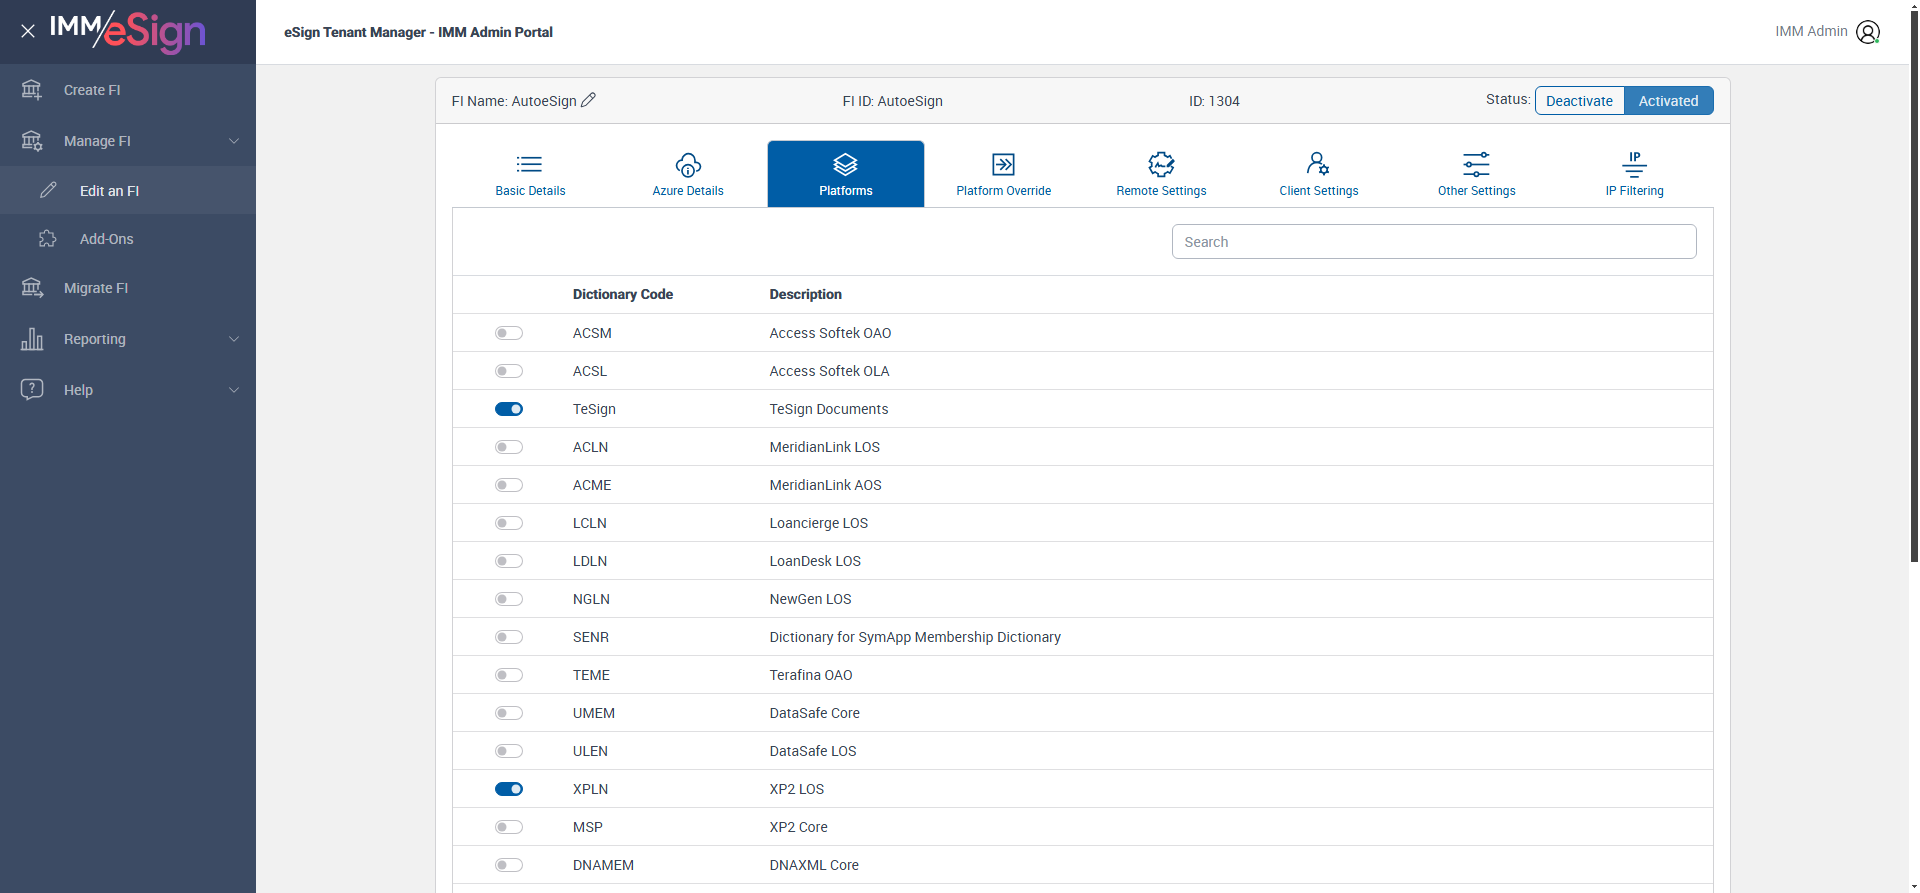1920x893 pixels.
Task: Click the Edit an FI pencil icon
Action: tap(48, 190)
